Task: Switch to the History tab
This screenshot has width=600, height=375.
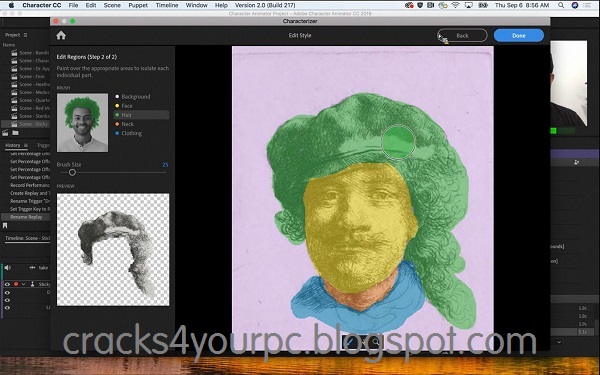Action: [13, 145]
